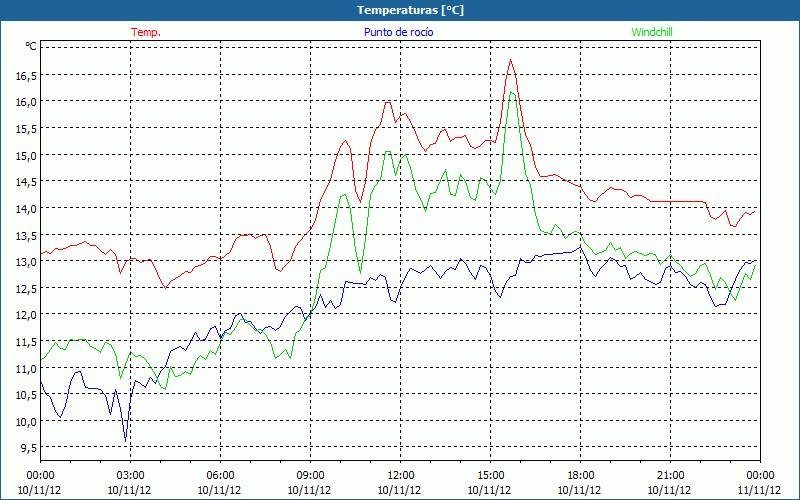Image resolution: width=800 pixels, height=500 pixels.
Task: Click the 09:00 time axis label
Action: coord(310,476)
